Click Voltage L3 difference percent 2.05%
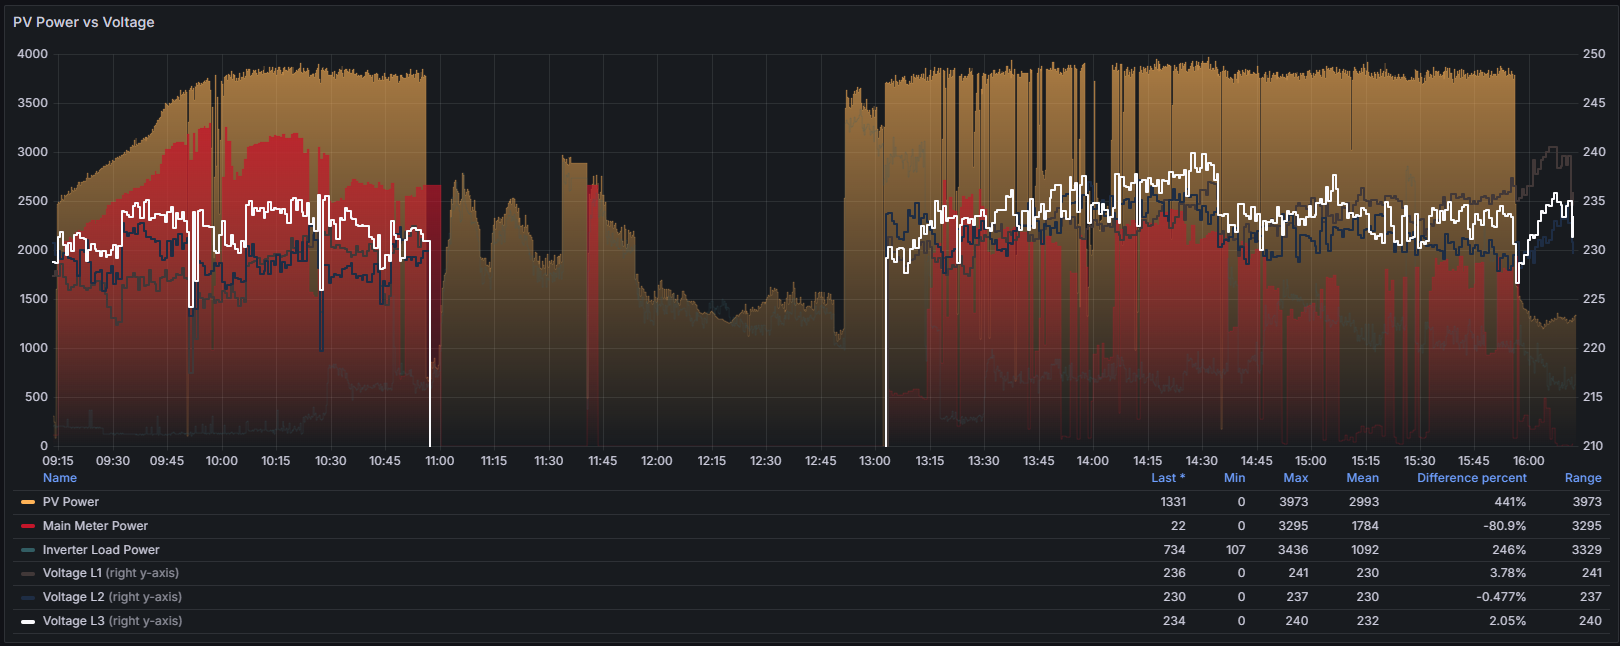The height and width of the screenshot is (646, 1620). pyautogui.click(x=1507, y=621)
